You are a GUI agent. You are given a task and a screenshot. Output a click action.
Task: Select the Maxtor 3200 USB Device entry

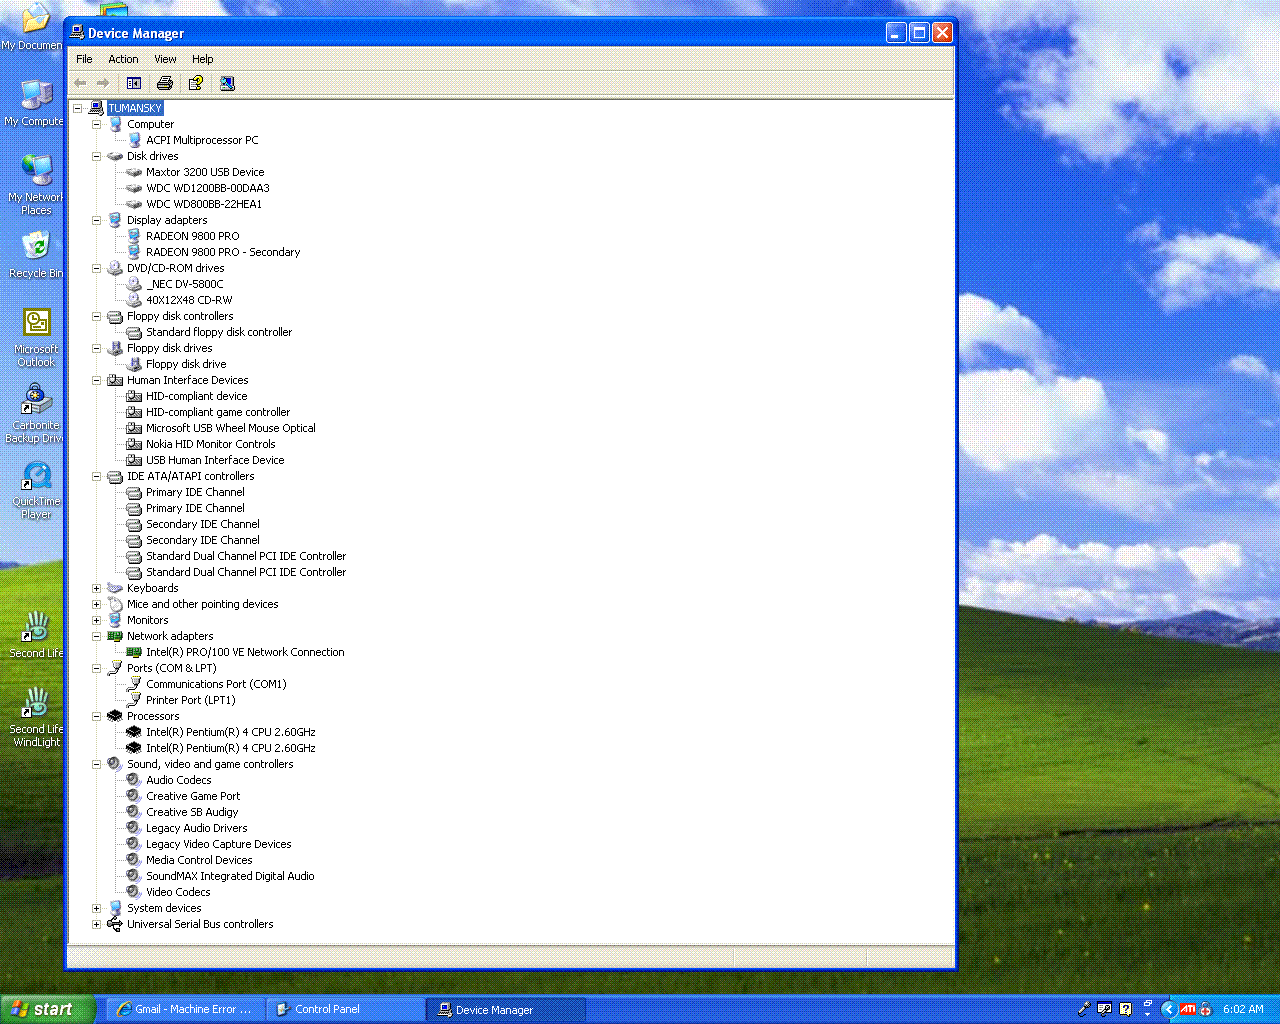click(205, 172)
